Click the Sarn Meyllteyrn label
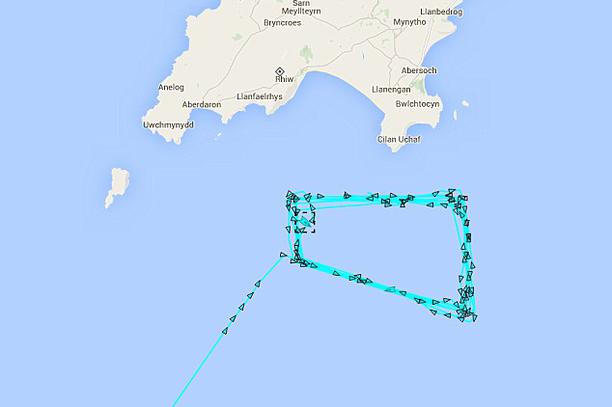This screenshot has width=612, height=407. tap(301, 7)
